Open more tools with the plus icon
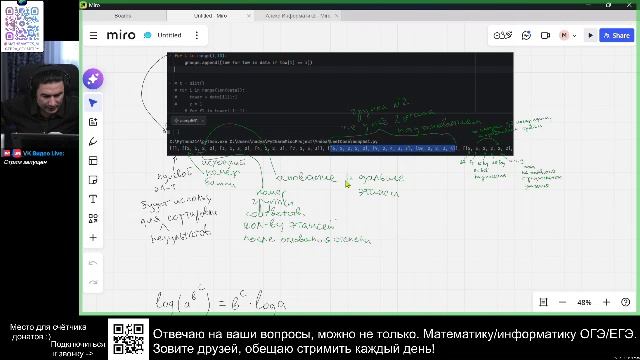 pos(93,238)
